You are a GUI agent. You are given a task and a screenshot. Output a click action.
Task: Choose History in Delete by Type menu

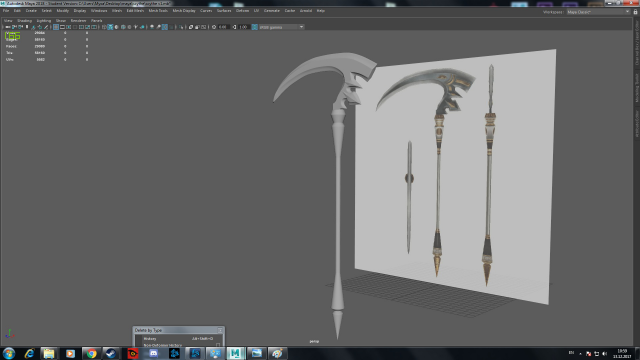(178, 338)
